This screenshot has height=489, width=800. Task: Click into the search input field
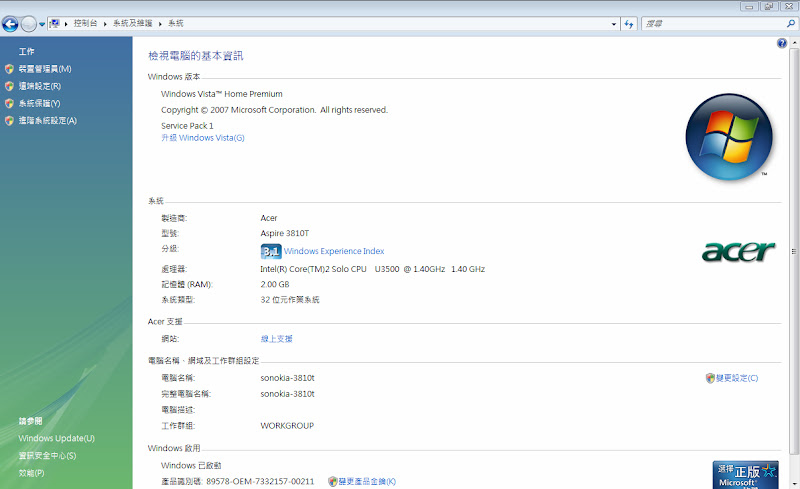point(713,24)
